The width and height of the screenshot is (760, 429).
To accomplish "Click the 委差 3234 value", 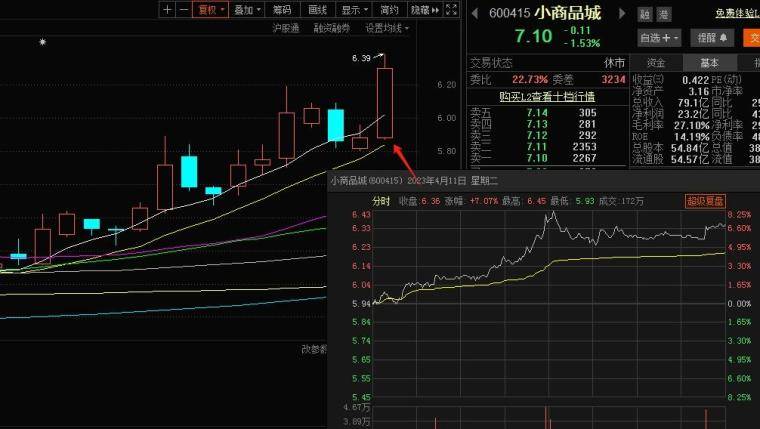I will click(613, 79).
